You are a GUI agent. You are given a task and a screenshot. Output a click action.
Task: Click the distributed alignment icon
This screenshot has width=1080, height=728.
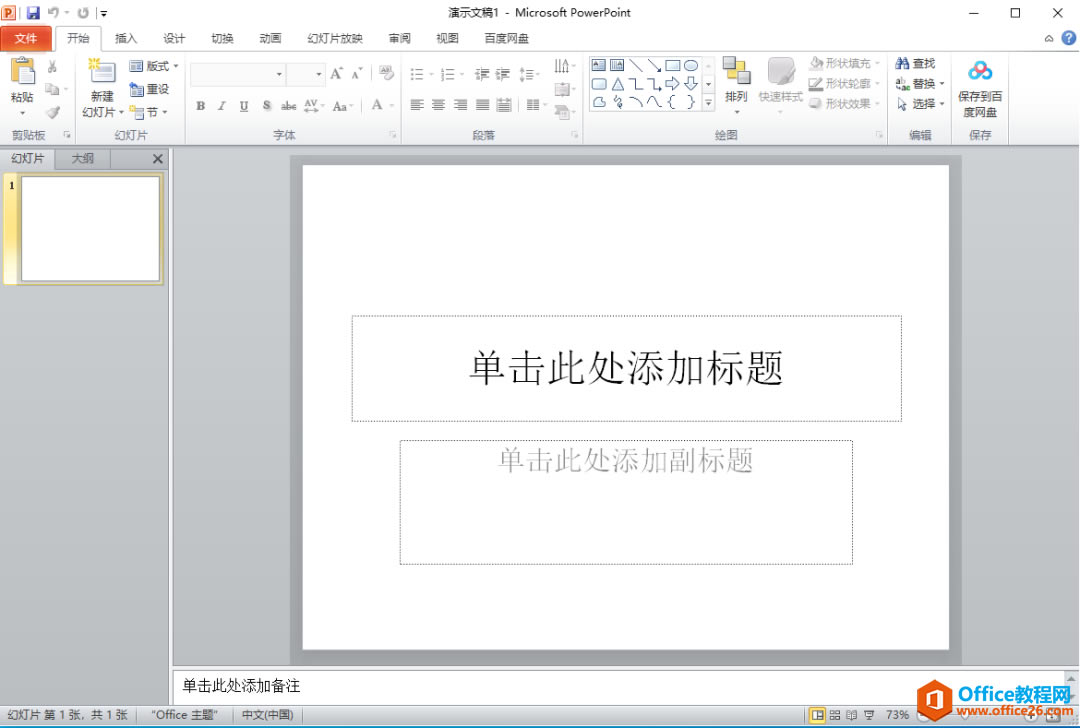[x=504, y=105]
